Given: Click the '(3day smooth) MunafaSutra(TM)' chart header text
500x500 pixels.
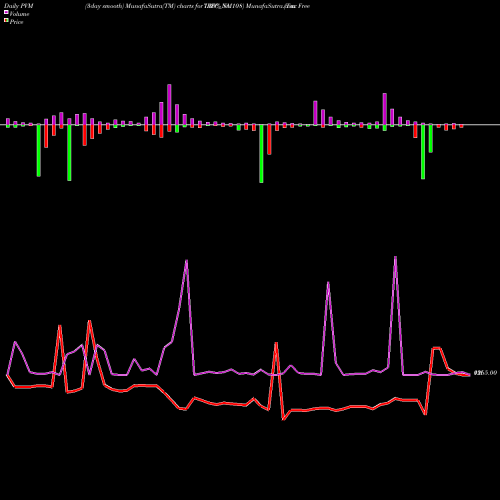Looking at the screenshot, I should click(x=130, y=6).
